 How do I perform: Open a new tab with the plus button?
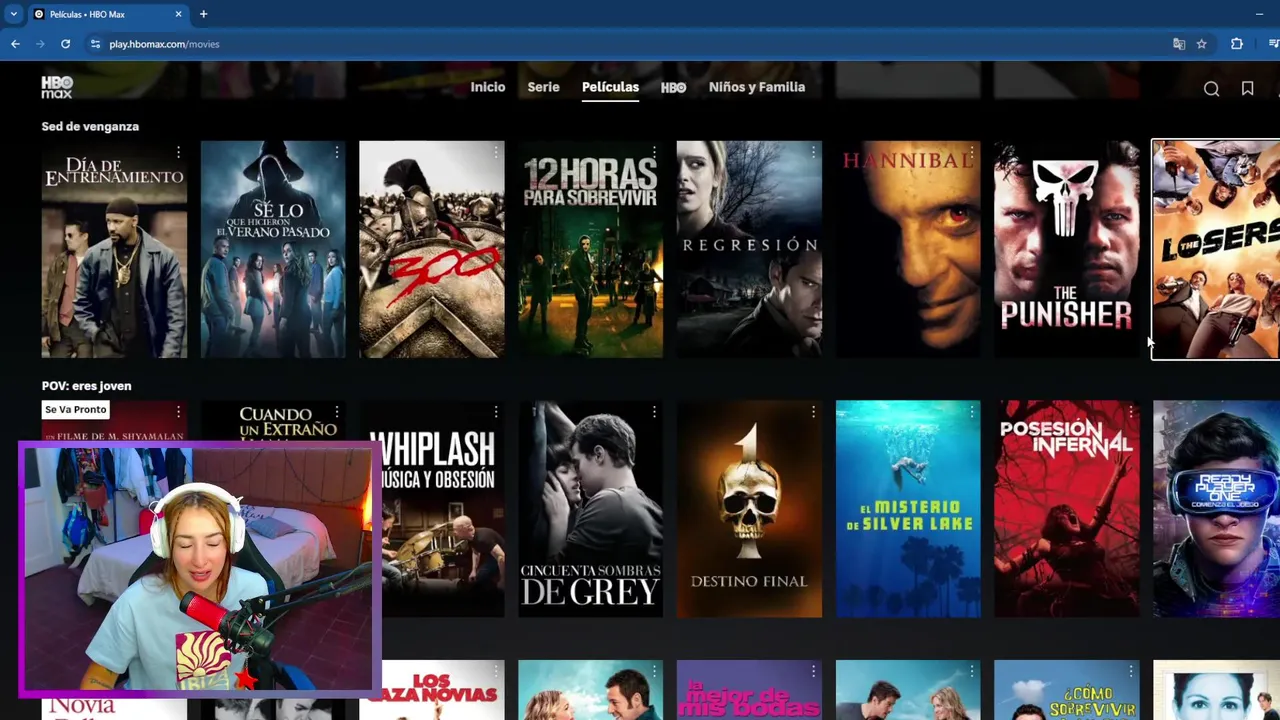point(203,14)
